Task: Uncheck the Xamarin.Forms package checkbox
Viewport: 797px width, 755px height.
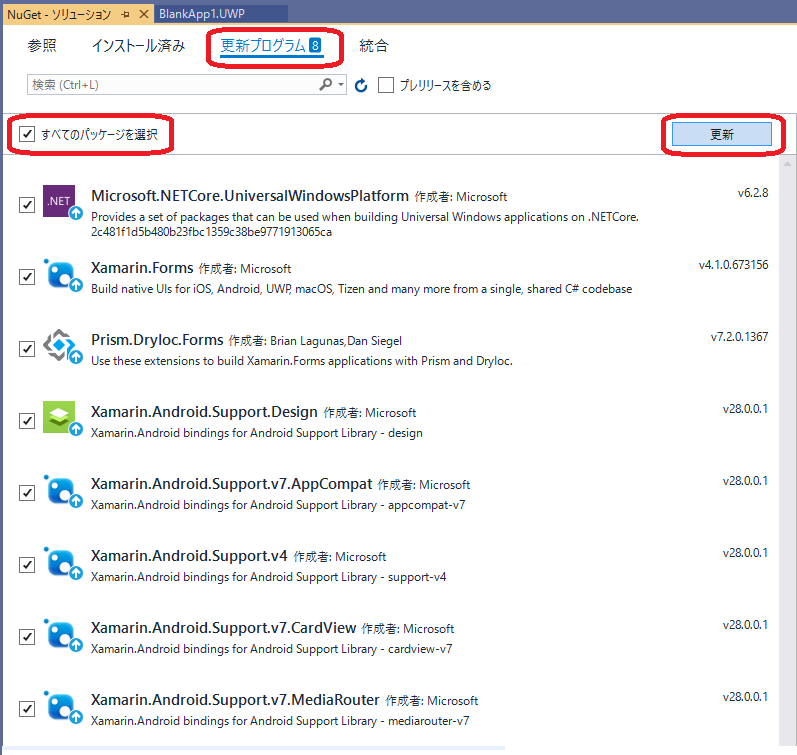Action: 26,277
